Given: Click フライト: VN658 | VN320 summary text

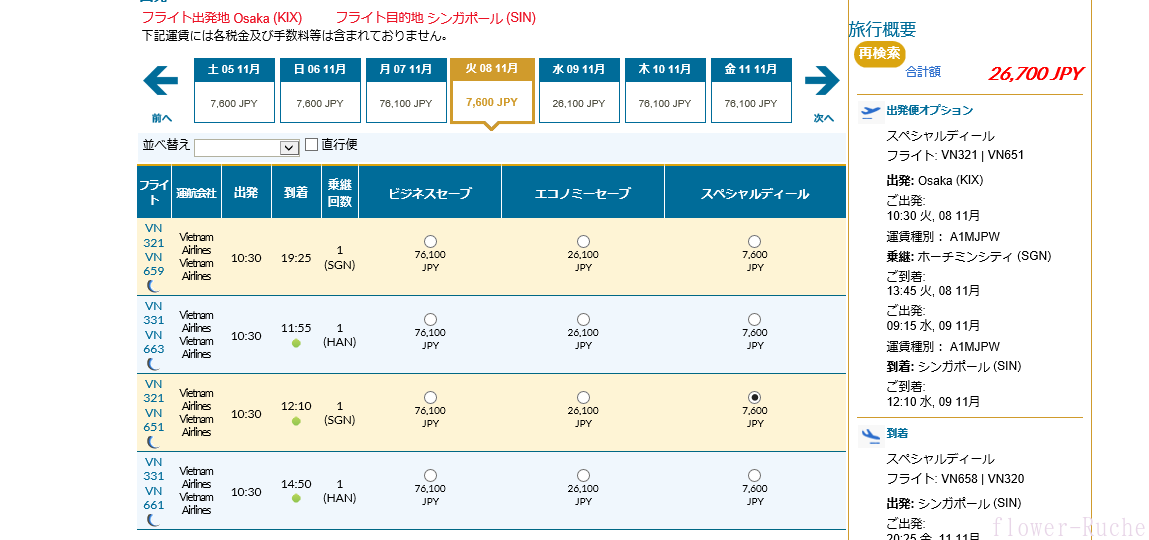Looking at the screenshot, I should click(x=956, y=479).
